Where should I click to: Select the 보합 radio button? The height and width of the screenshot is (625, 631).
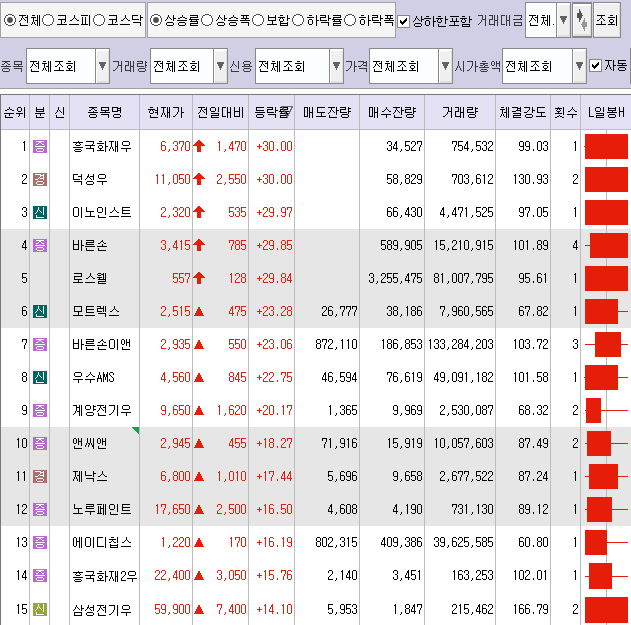tap(258, 20)
